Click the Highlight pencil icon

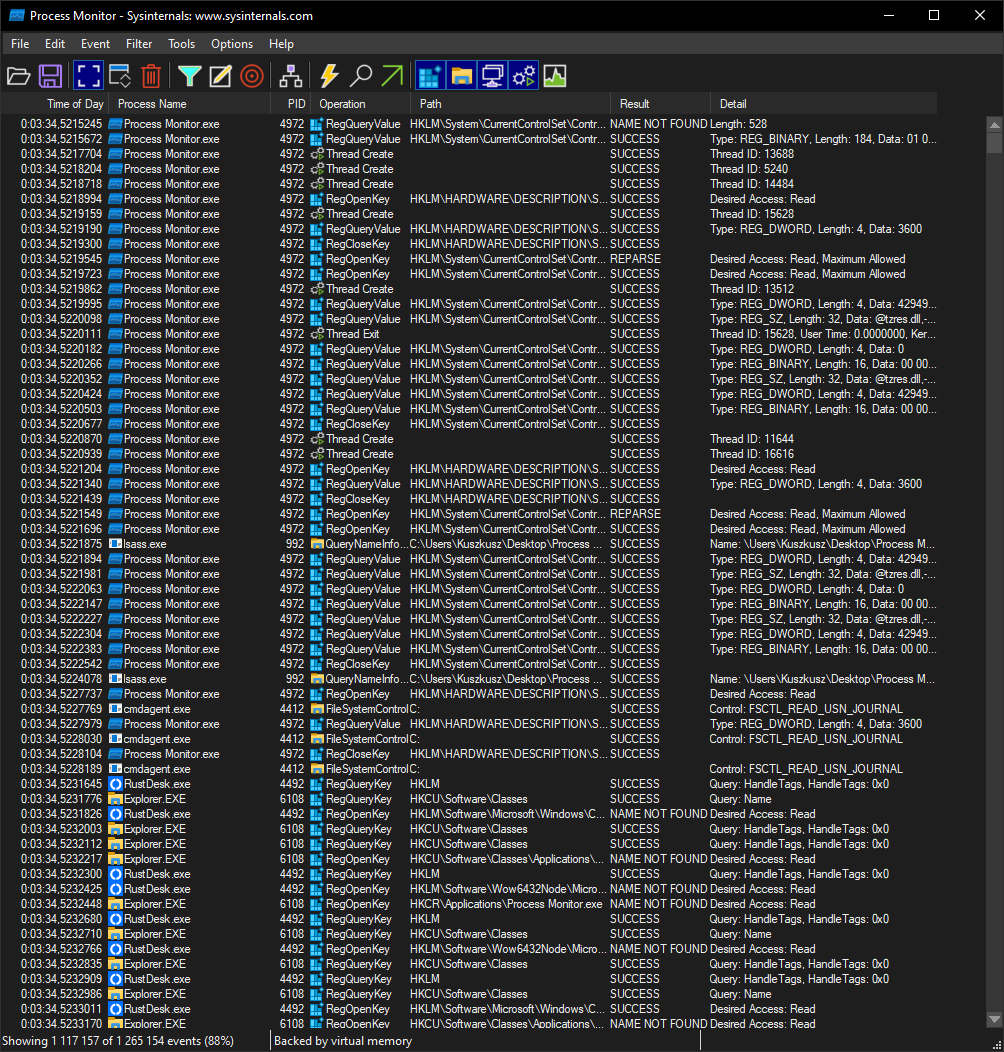220,76
